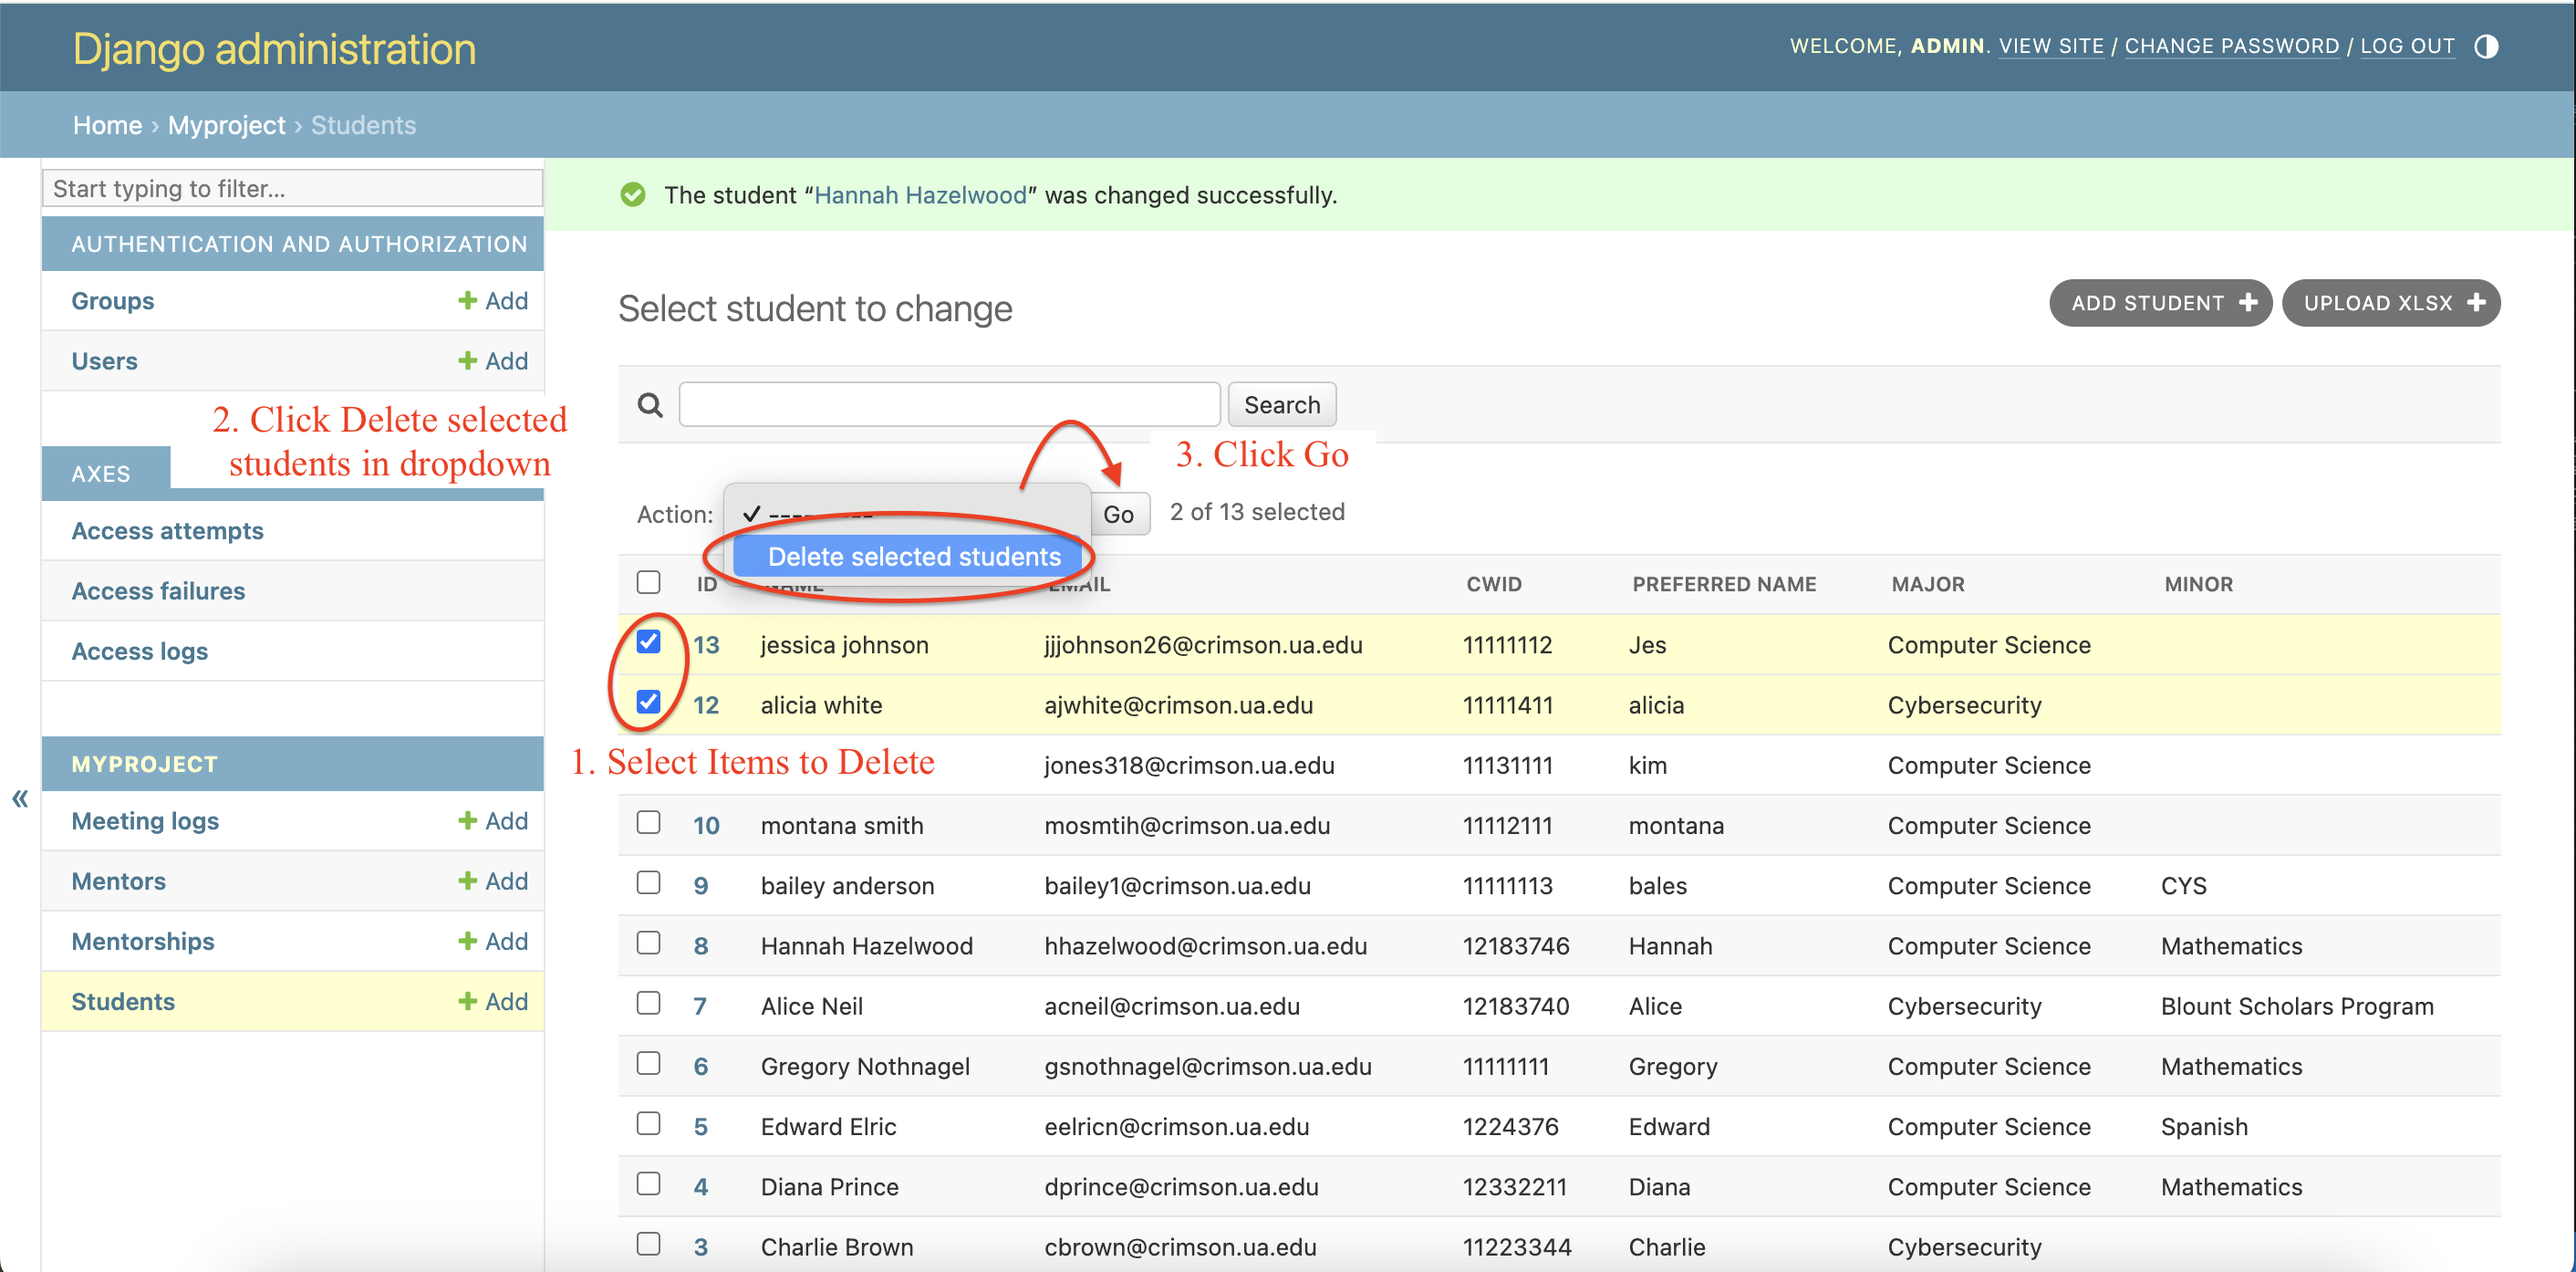Toggle the light/dark theme icon
The width and height of the screenshot is (2576, 1272).
[2486, 47]
